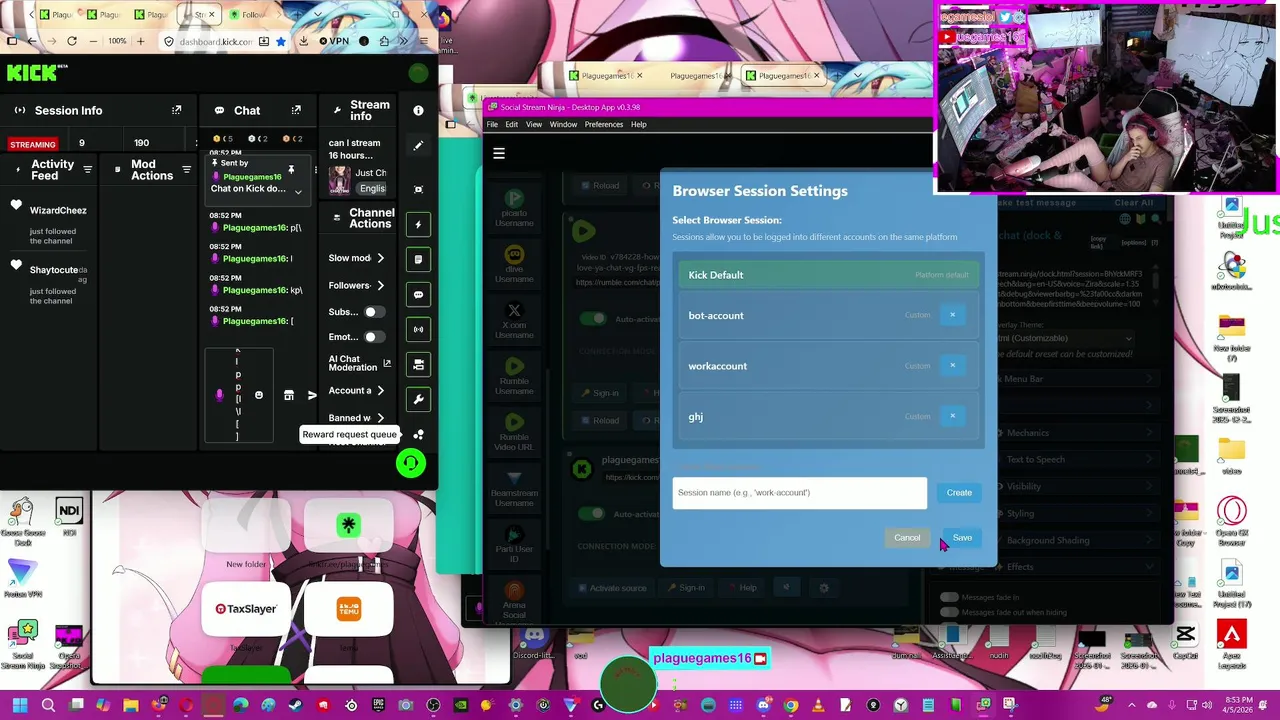Viewport: 1280px width, 720px height.
Task: Select the ghj session row
Action: point(829,416)
